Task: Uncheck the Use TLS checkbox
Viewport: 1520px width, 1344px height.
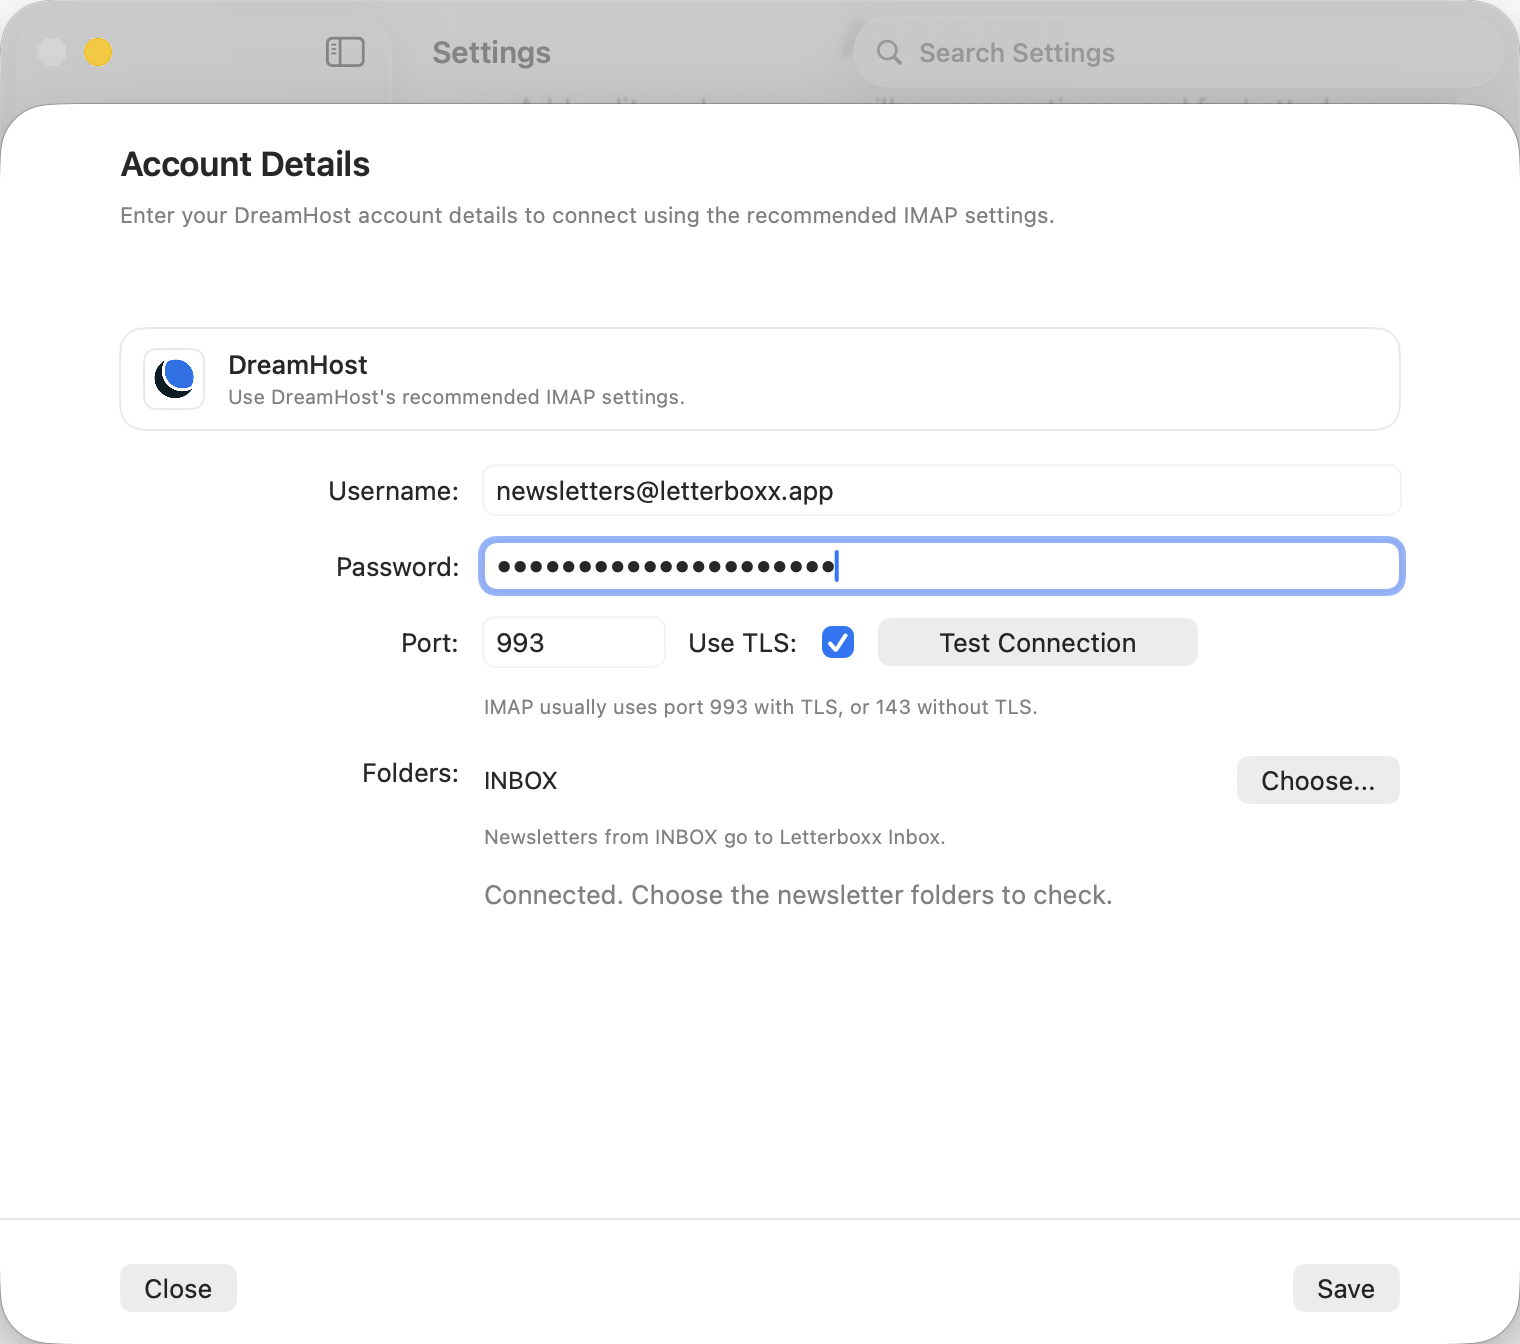Action: point(838,642)
